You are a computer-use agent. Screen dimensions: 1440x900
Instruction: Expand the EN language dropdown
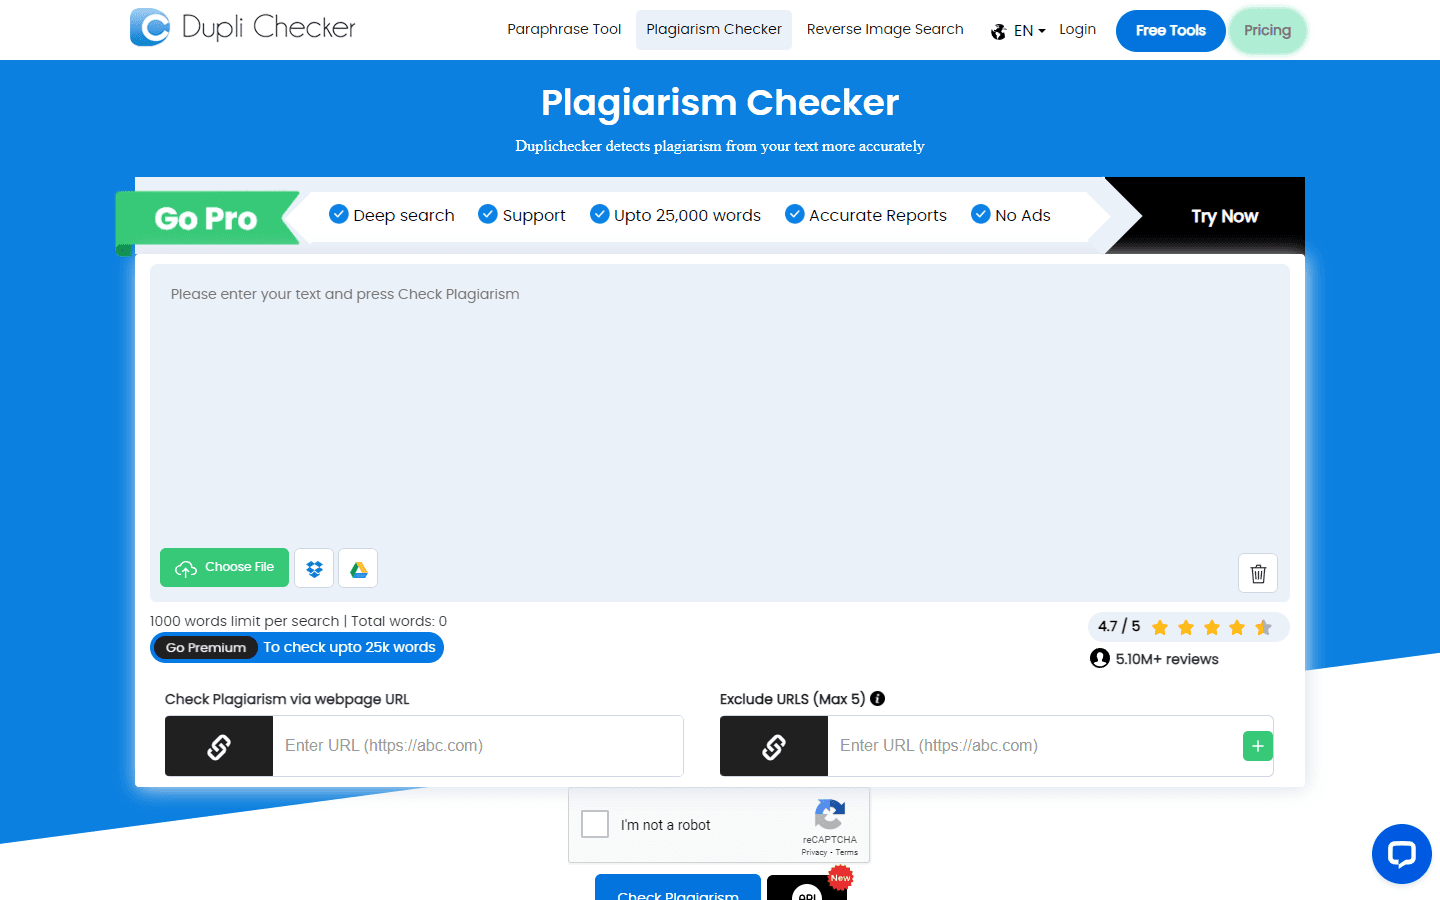point(1029,31)
